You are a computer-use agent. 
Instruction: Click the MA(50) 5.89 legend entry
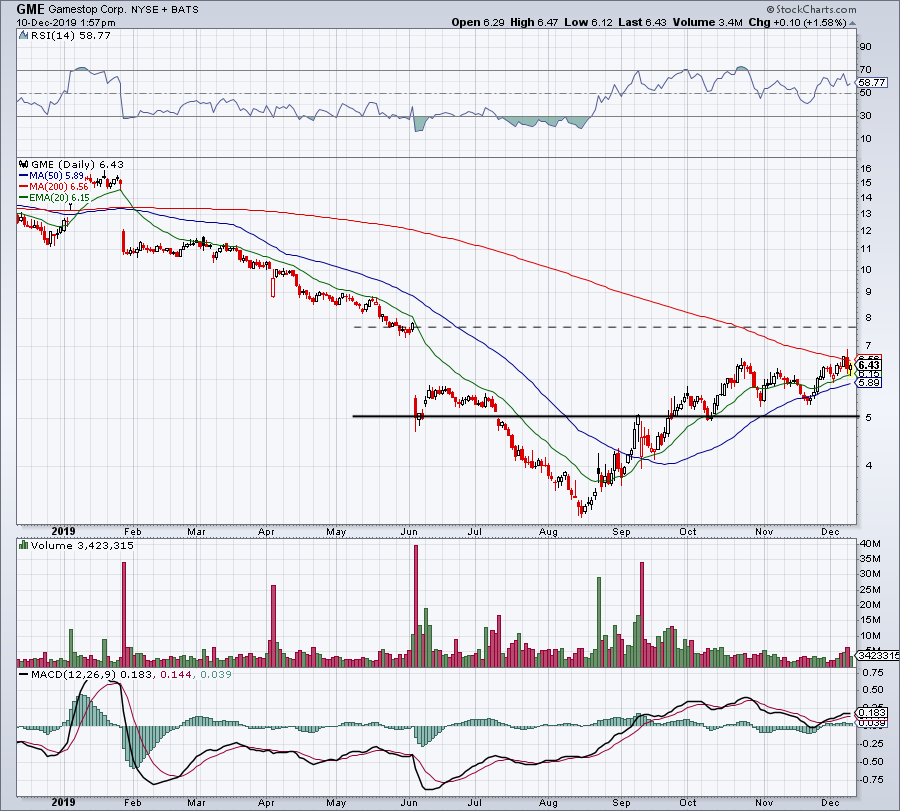56,176
